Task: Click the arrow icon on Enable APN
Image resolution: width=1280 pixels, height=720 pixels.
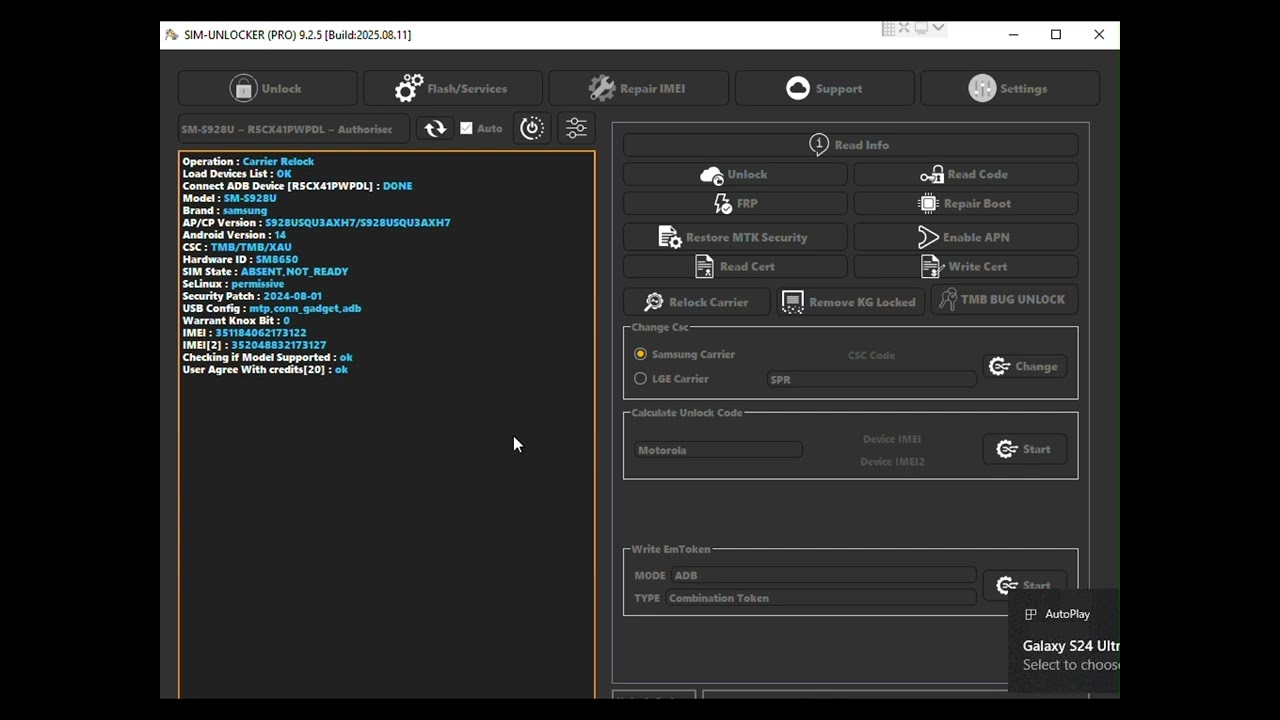Action: tap(928, 237)
